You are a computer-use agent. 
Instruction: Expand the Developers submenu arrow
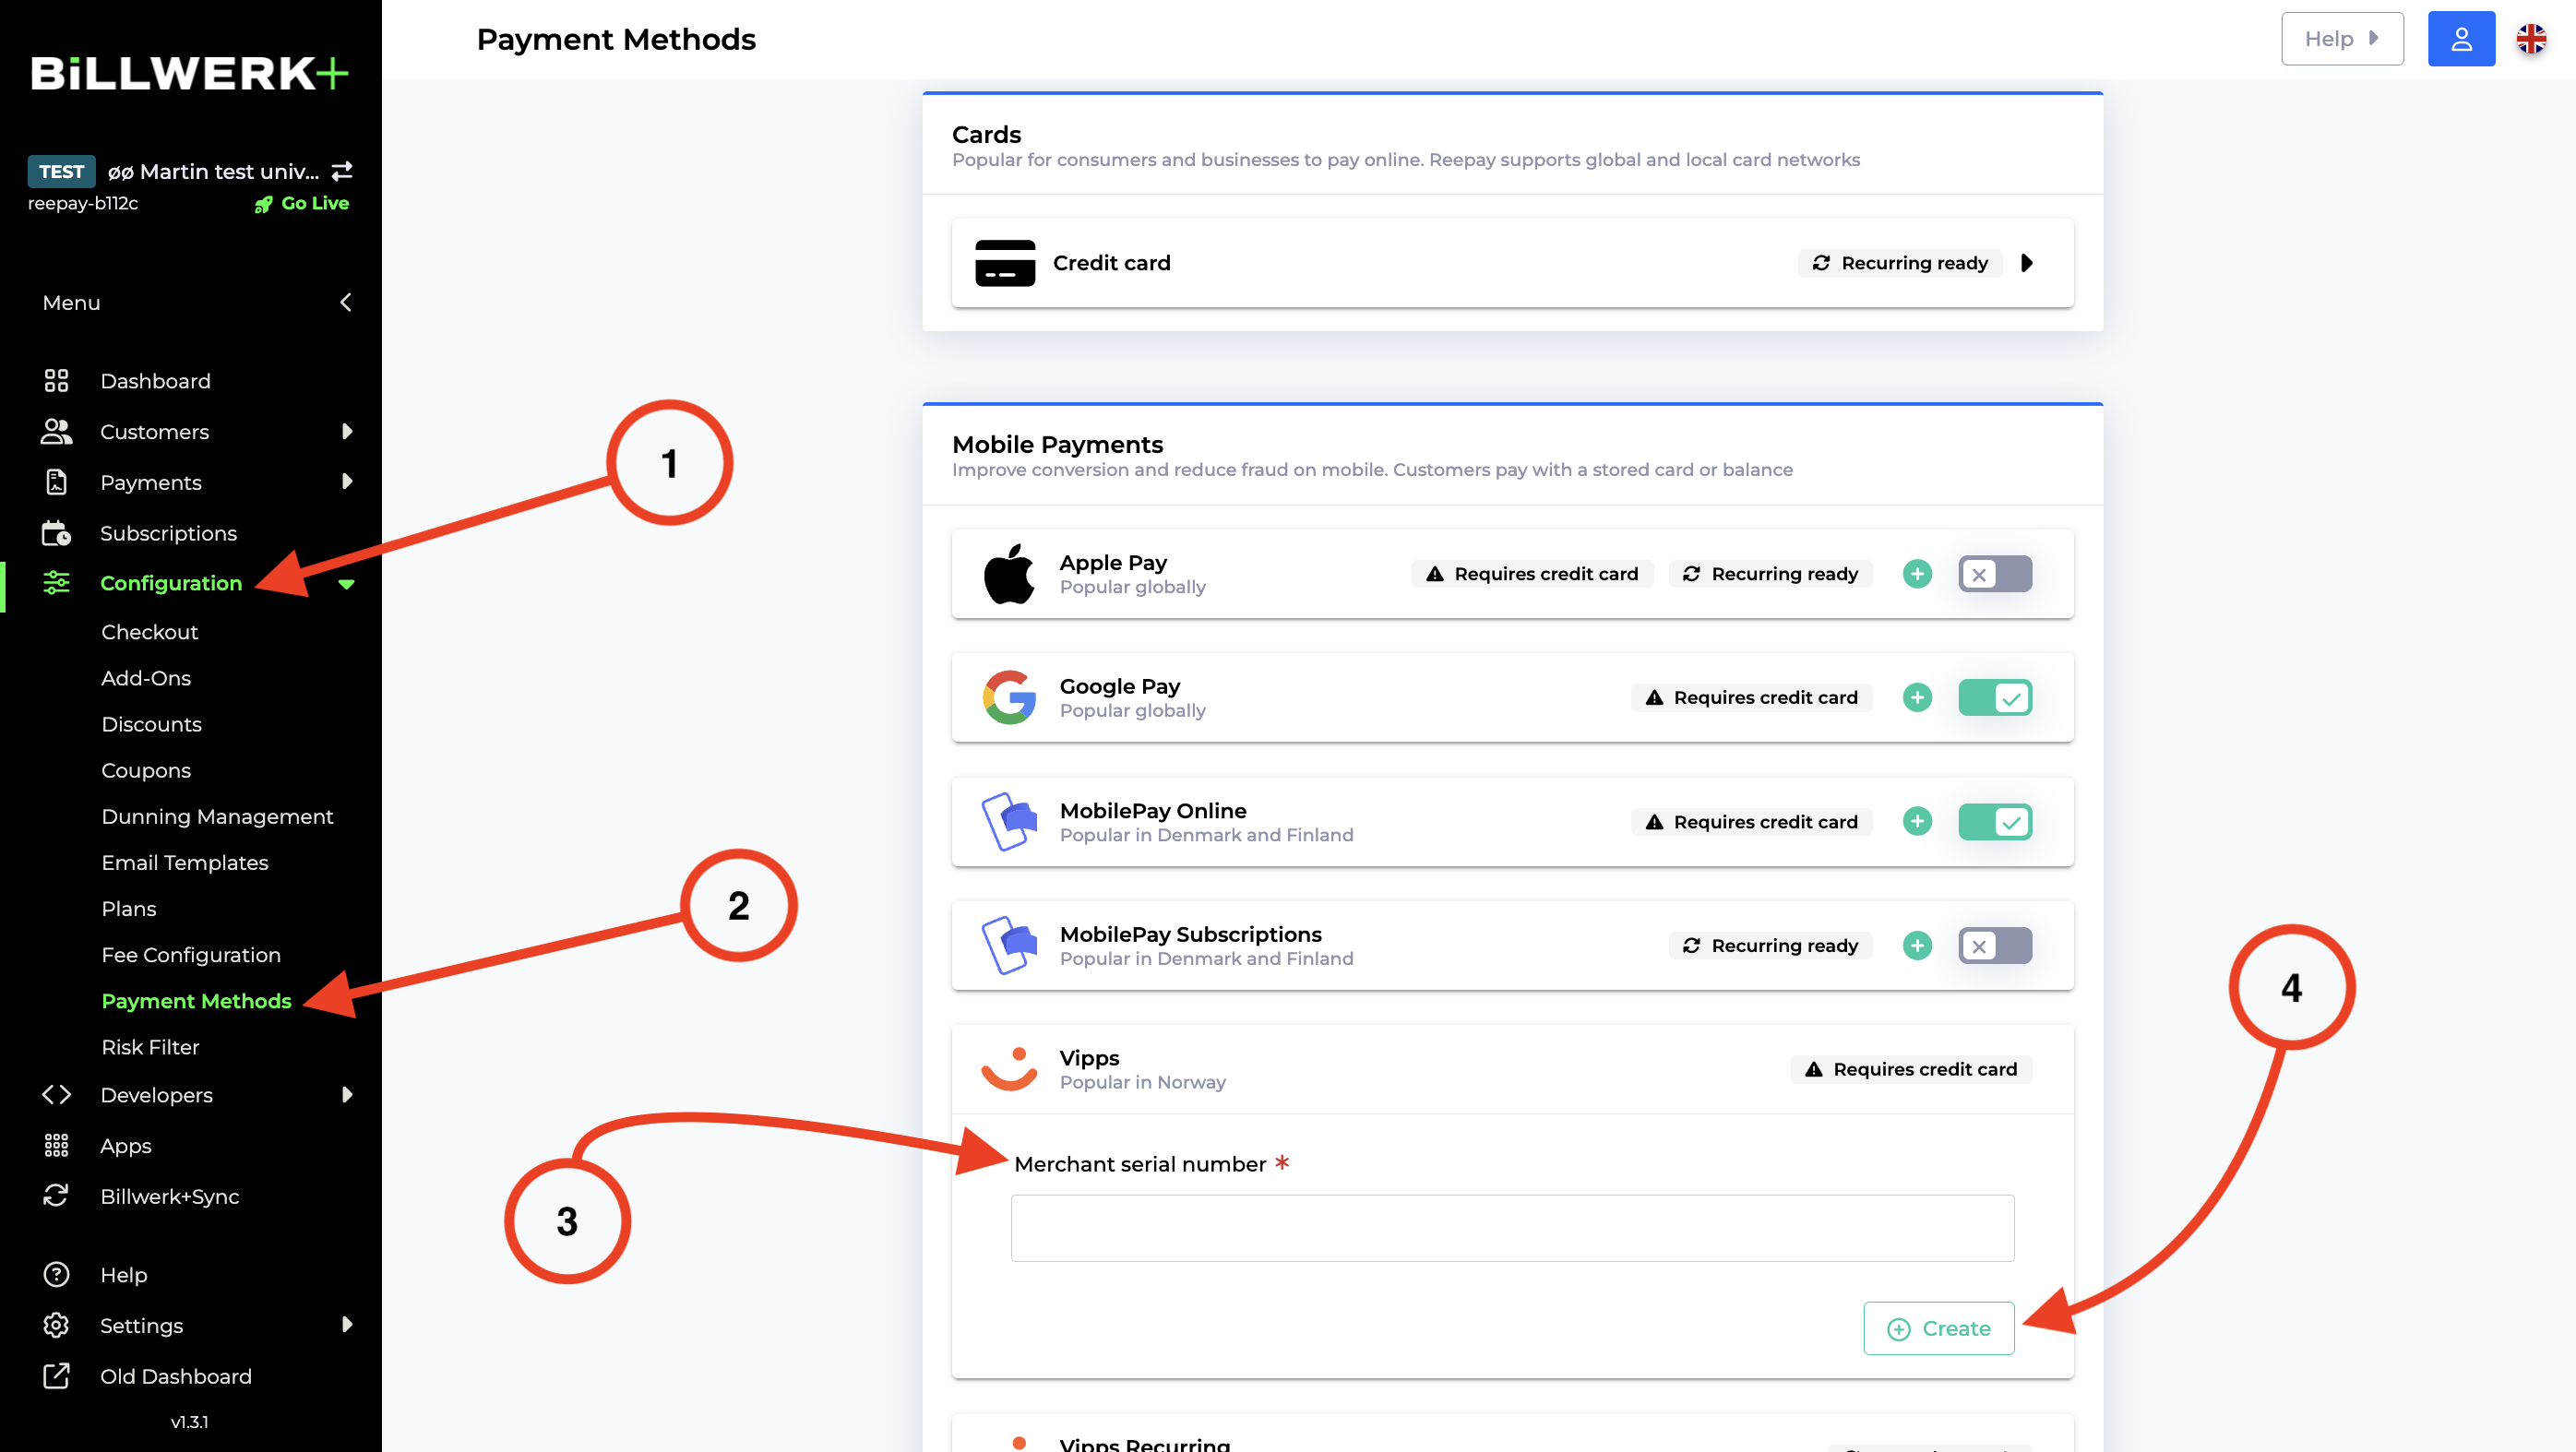[x=347, y=1095]
